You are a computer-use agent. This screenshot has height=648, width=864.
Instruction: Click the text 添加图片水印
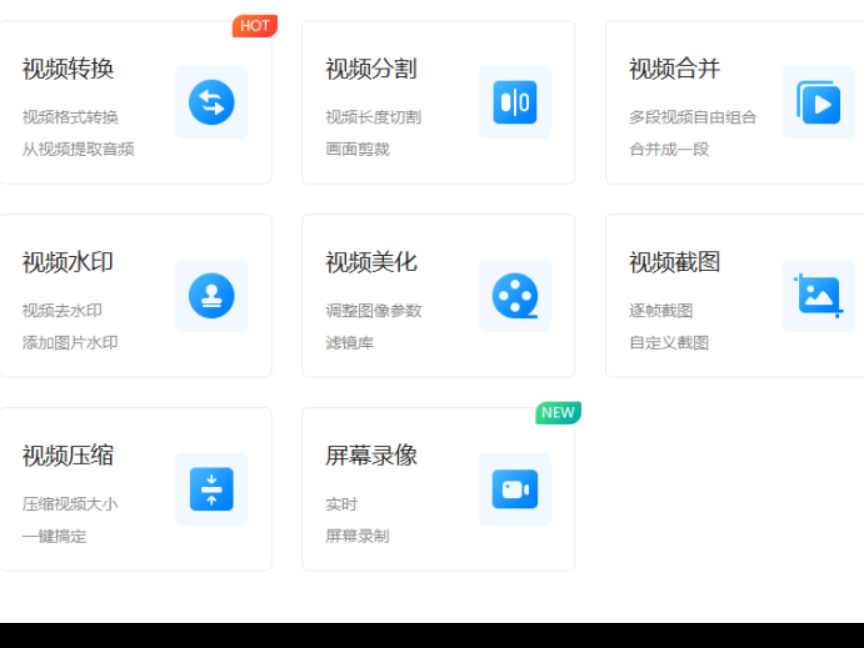tap(70, 343)
